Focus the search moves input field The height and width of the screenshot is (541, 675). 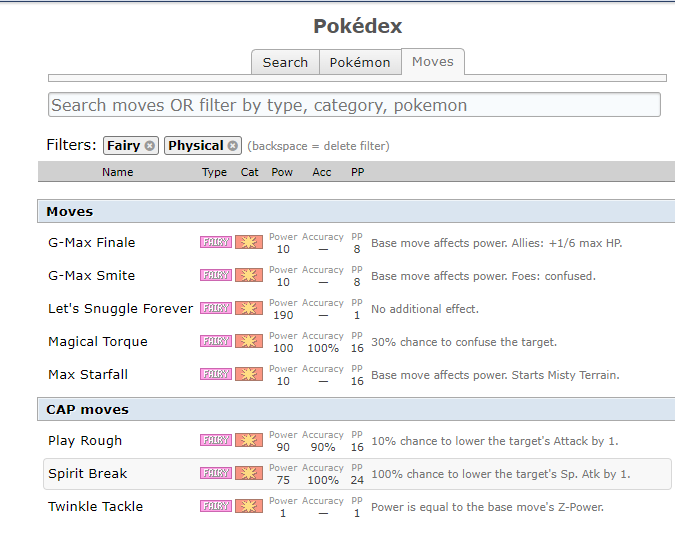(x=354, y=105)
